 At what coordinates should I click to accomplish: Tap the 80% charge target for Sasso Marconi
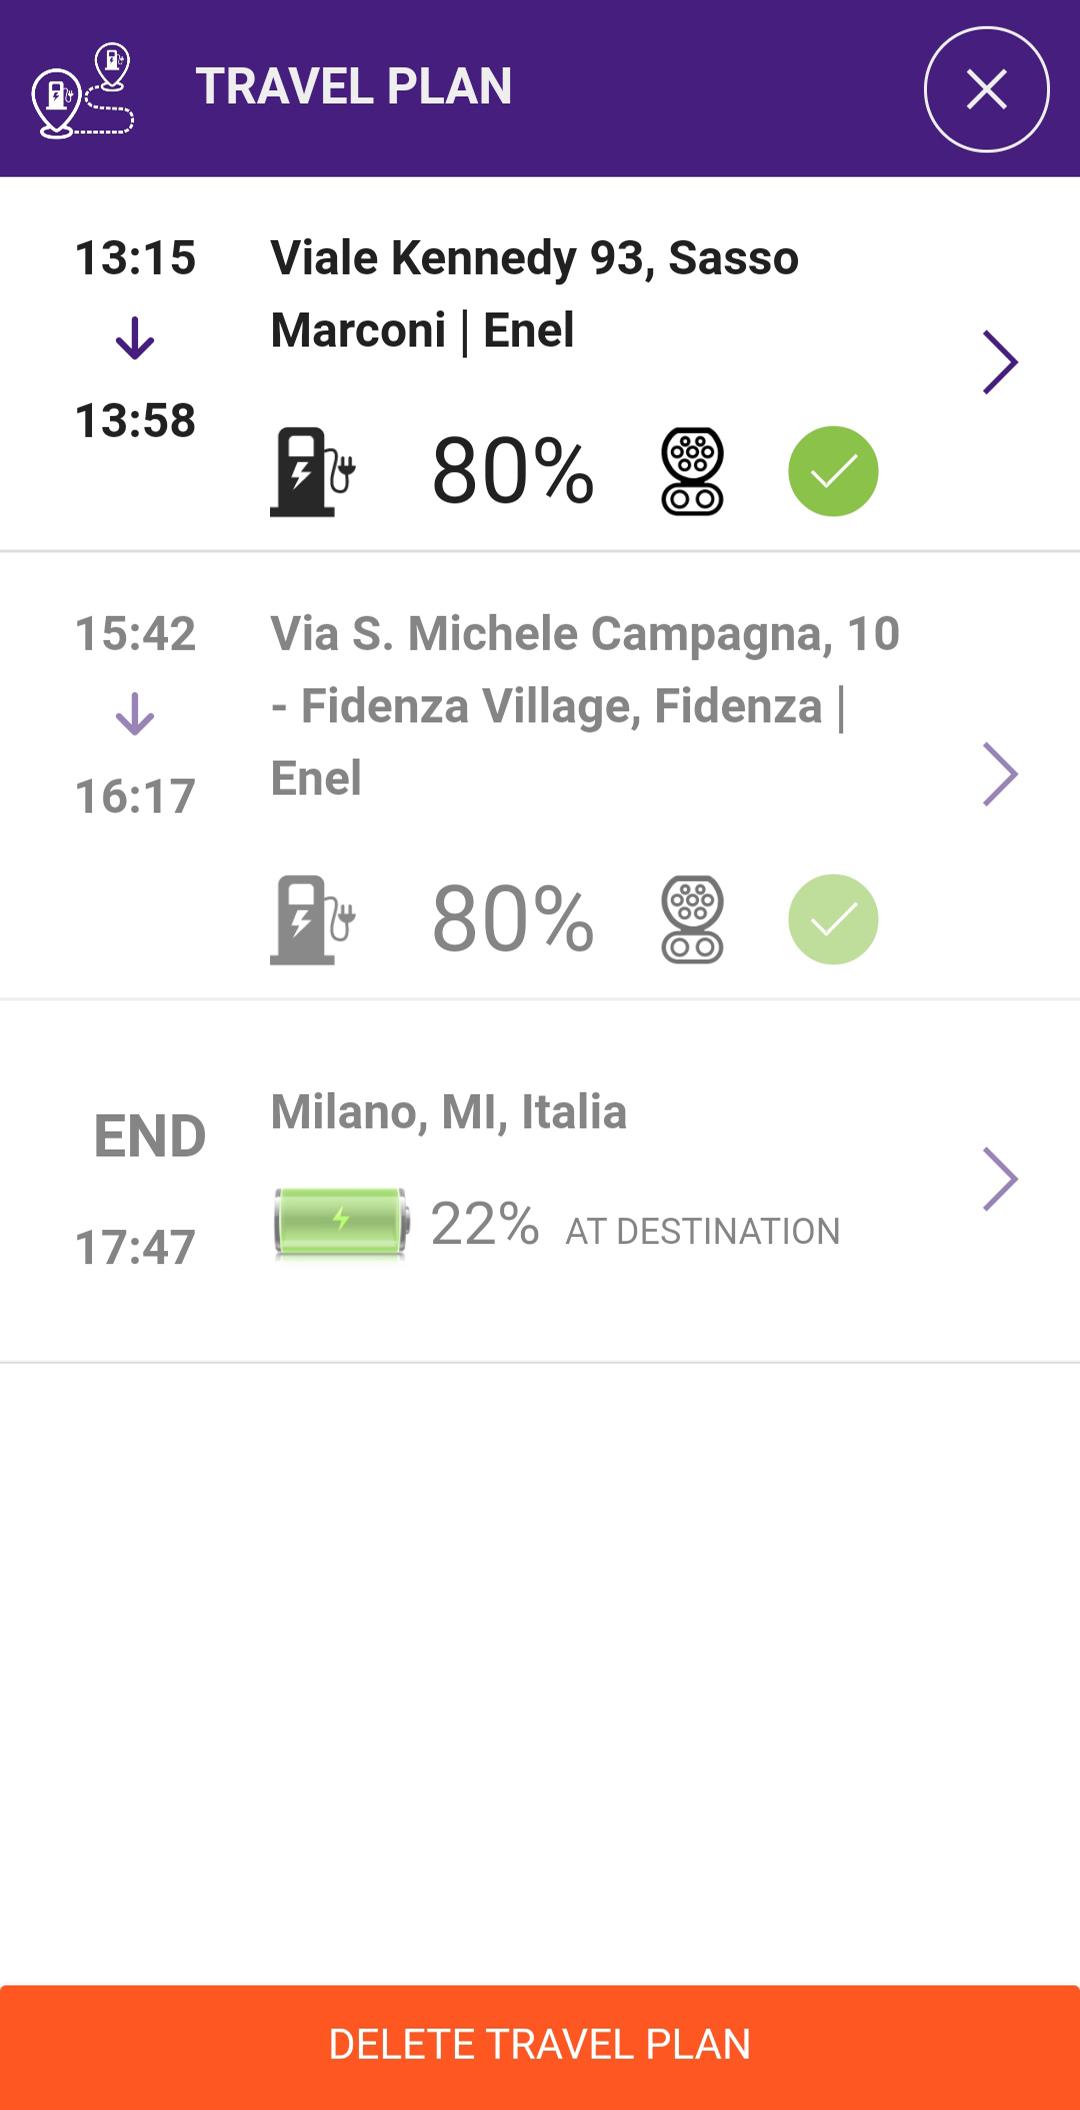coord(513,471)
